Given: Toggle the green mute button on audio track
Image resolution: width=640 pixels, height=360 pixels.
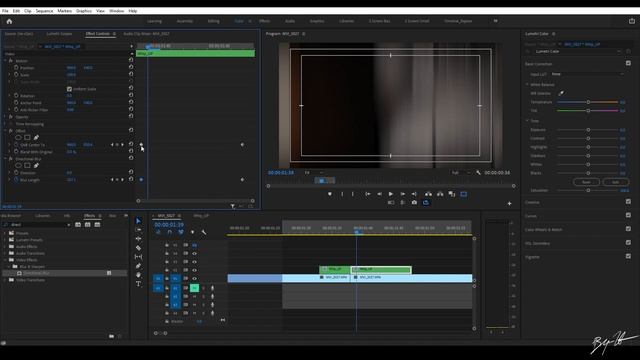Looking at the screenshot, I should pyautogui.click(x=195, y=288).
